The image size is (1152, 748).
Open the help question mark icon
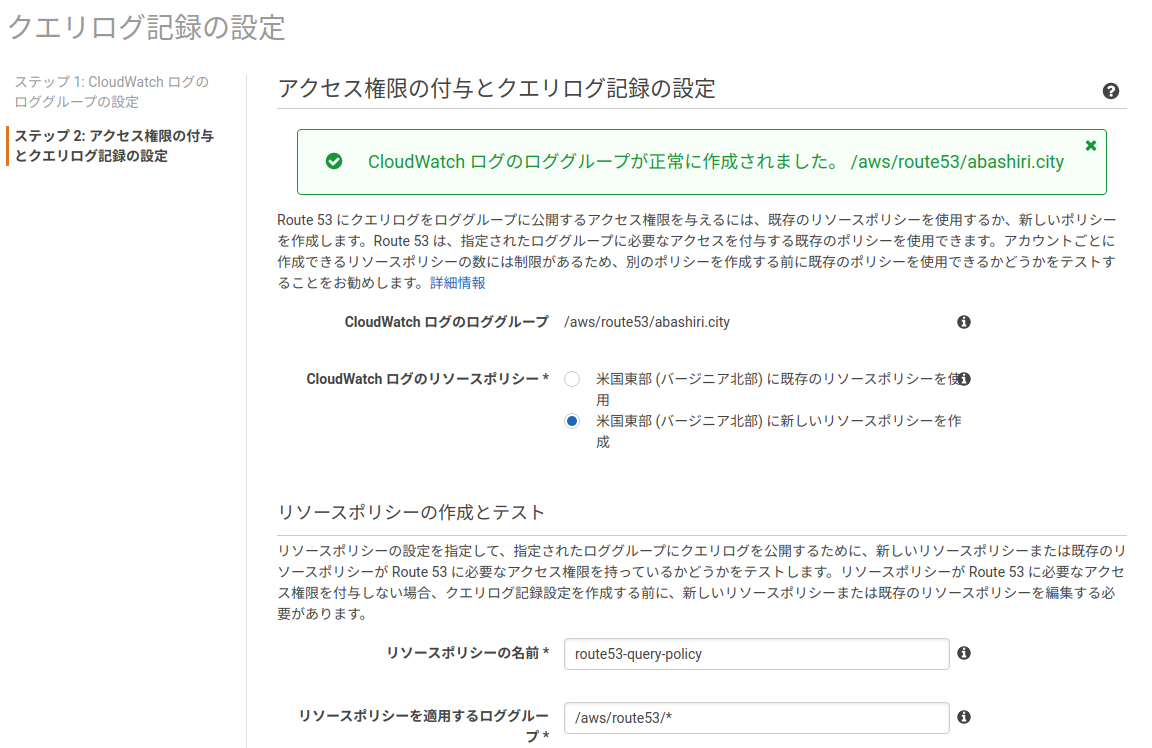(1110, 91)
